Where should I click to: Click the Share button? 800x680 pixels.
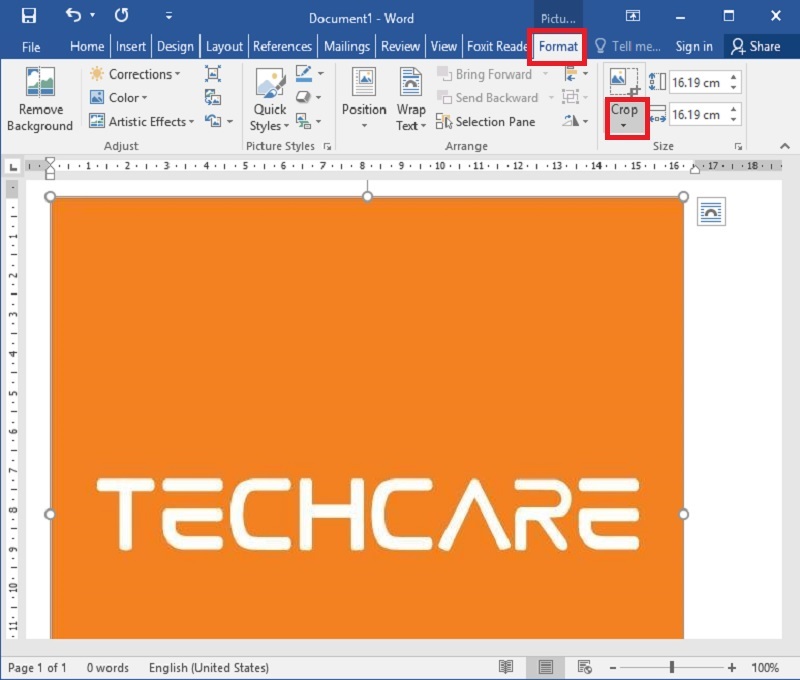758,46
